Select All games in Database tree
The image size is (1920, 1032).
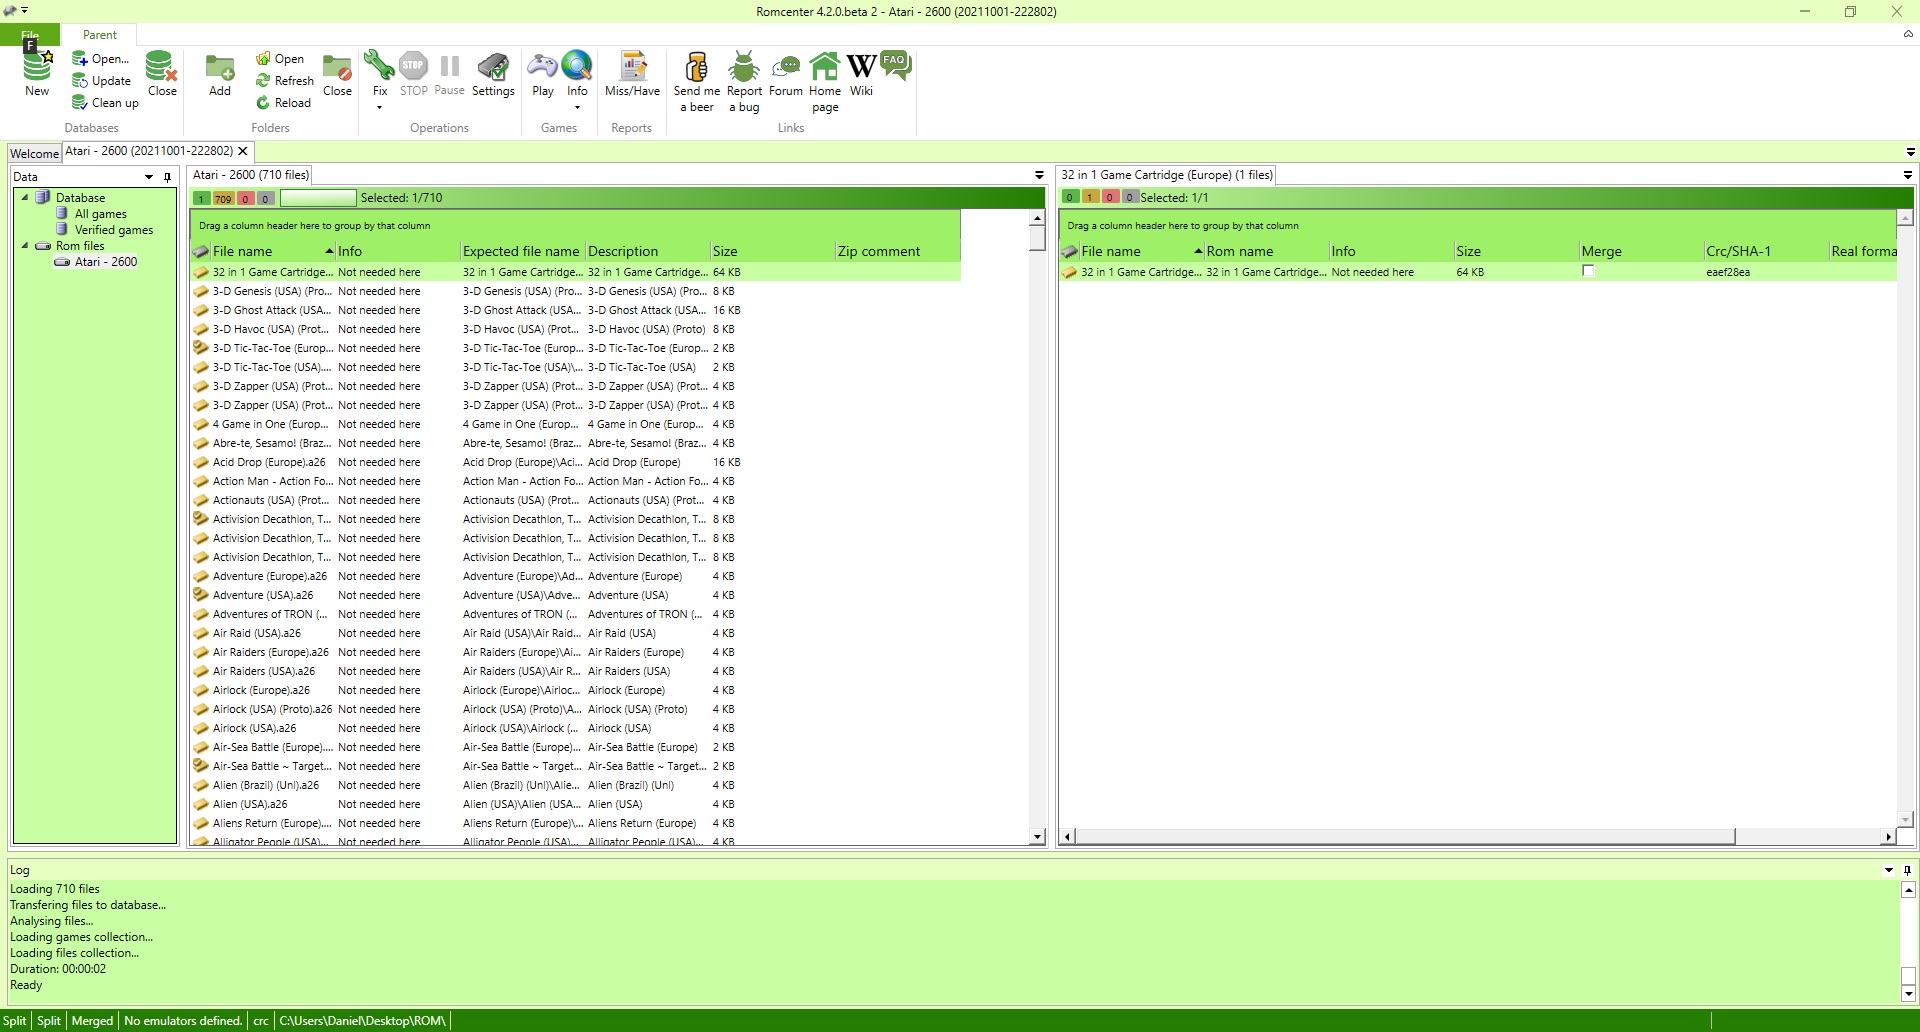101,214
